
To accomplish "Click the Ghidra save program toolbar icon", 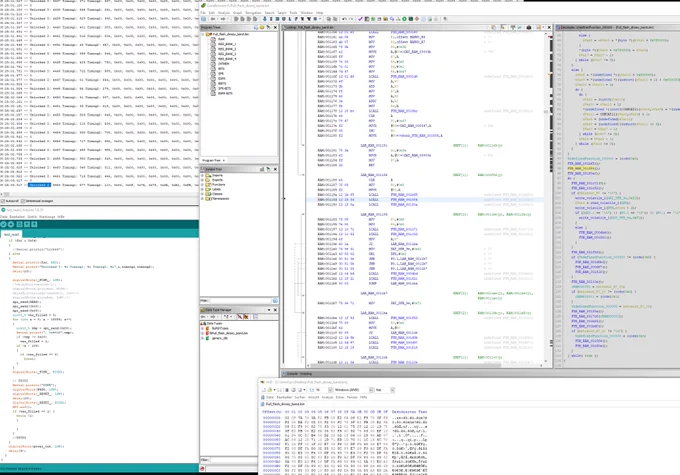I will [x=203, y=19].
